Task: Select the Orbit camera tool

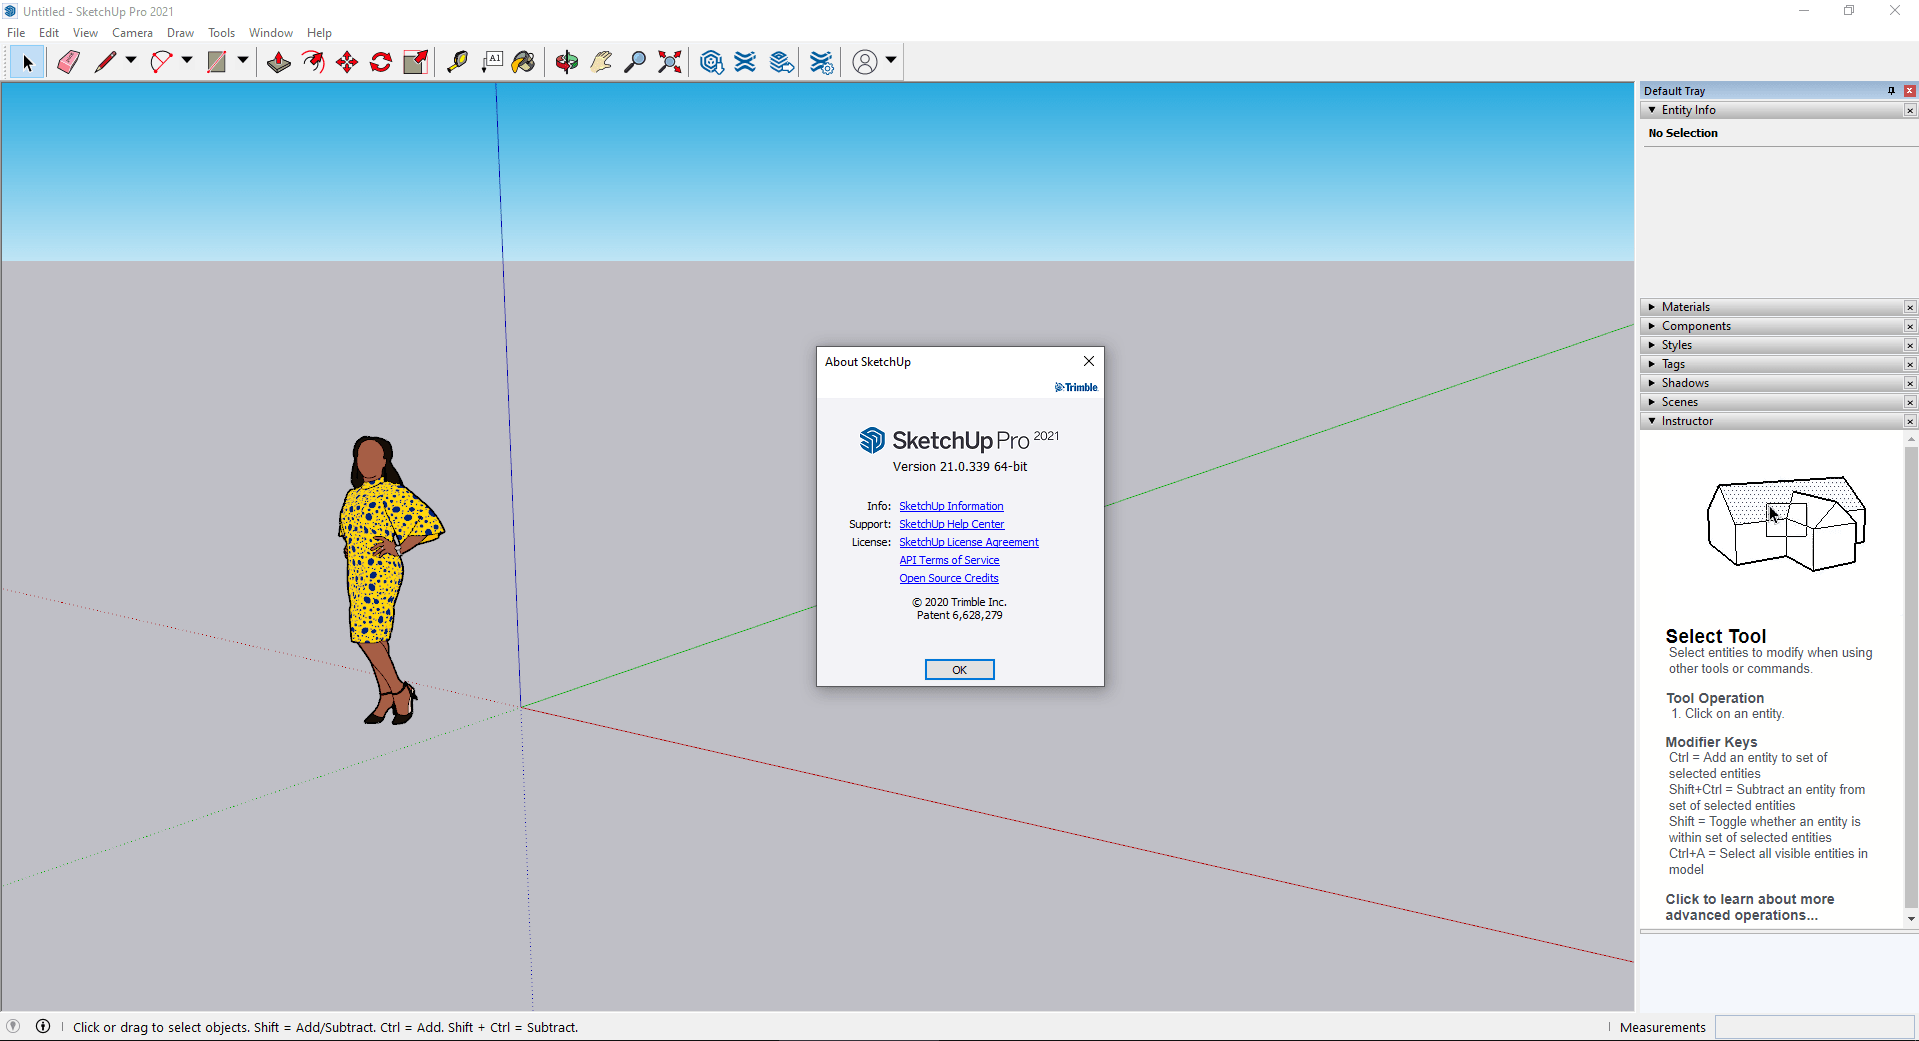Action: [567, 62]
